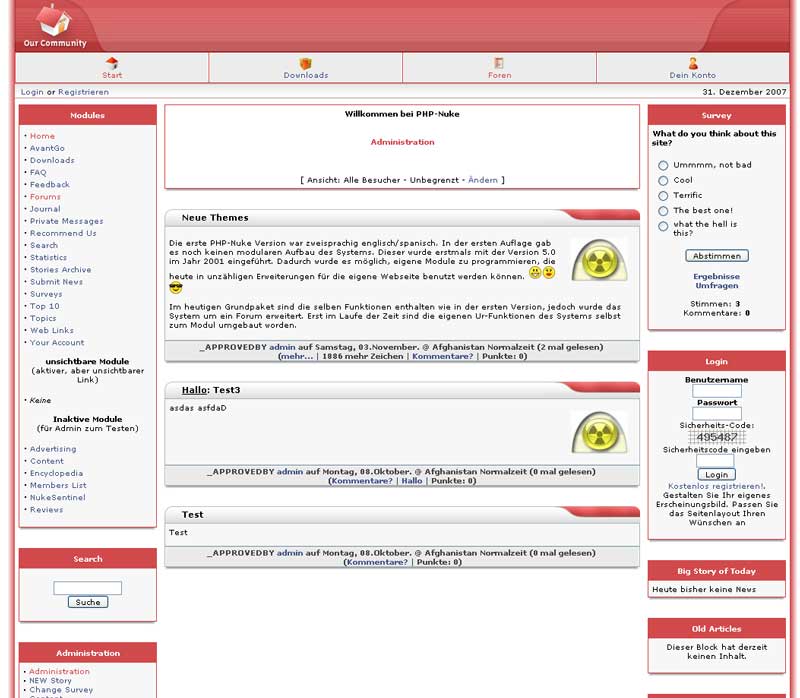
Task: Click Change Survey admin link
Action: point(61,690)
